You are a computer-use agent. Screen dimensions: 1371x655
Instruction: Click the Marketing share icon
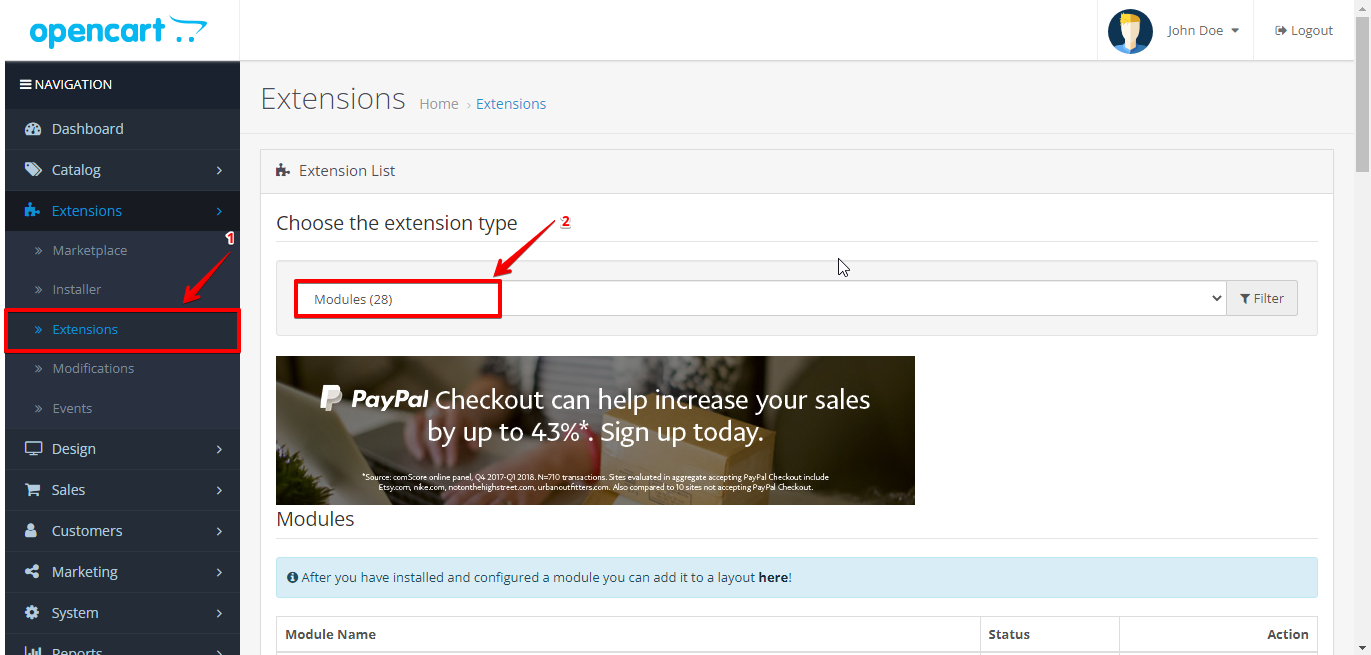click(x=33, y=572)
